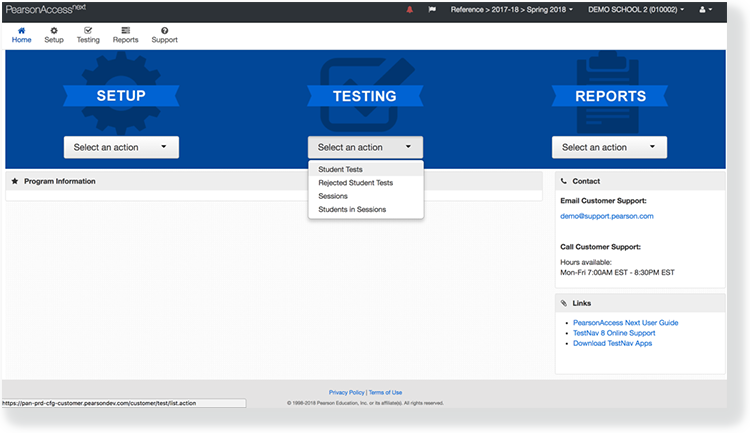The height and width of the screenshot is (433, 750).
Task: Select Sessions from the Testing menu
Action: [333, 196]
